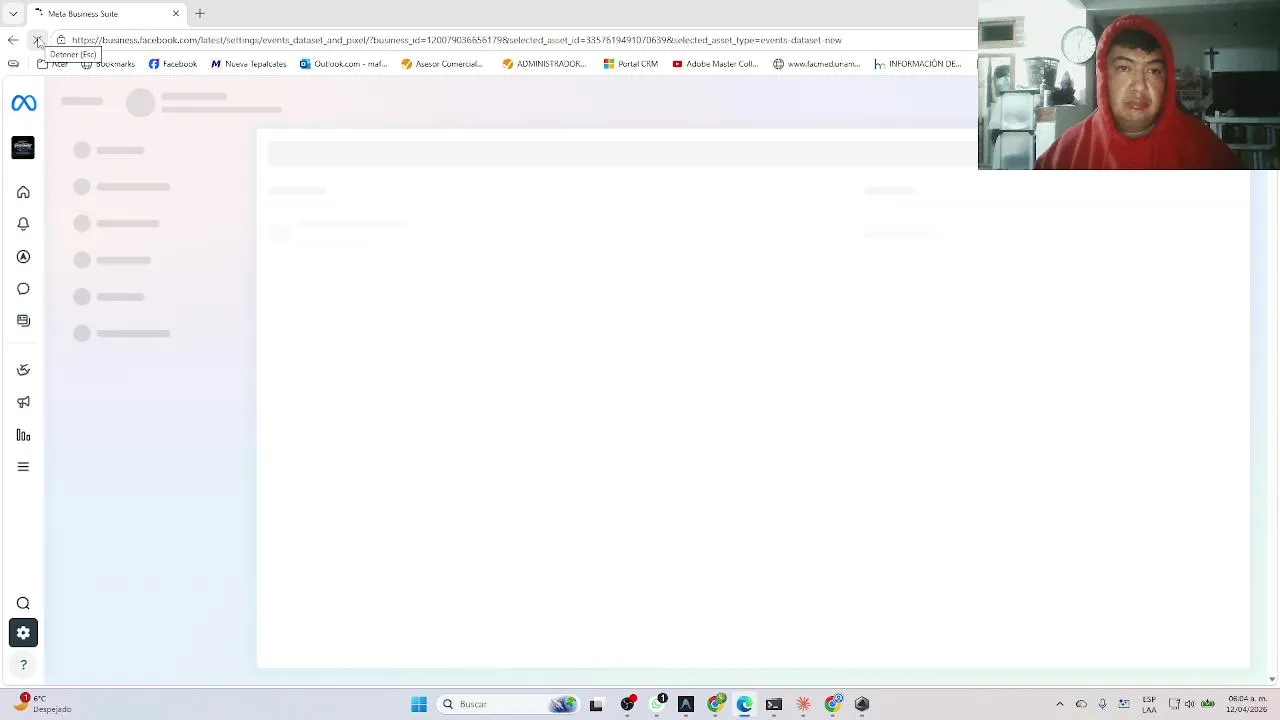Open the Content posts icon in sidebar
Viewport: 1280px width, 720px height.
point(23,321)
